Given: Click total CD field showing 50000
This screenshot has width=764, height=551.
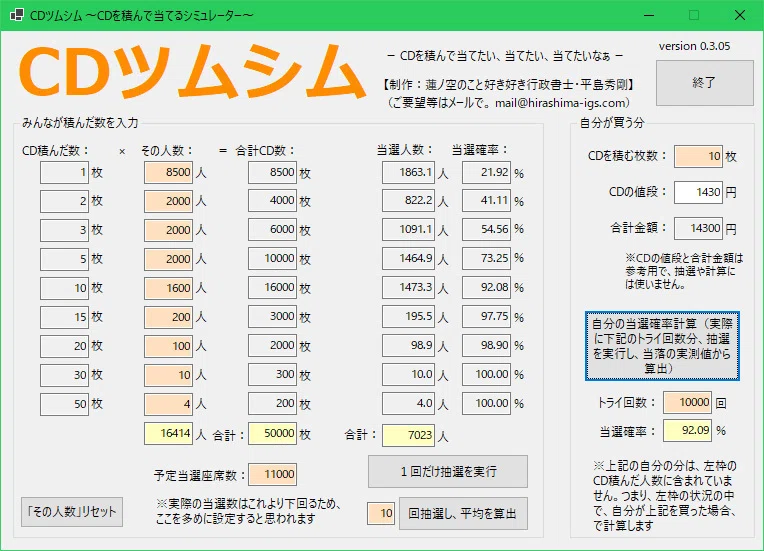Looking at the screenshot, I should [x=272, y=434].
